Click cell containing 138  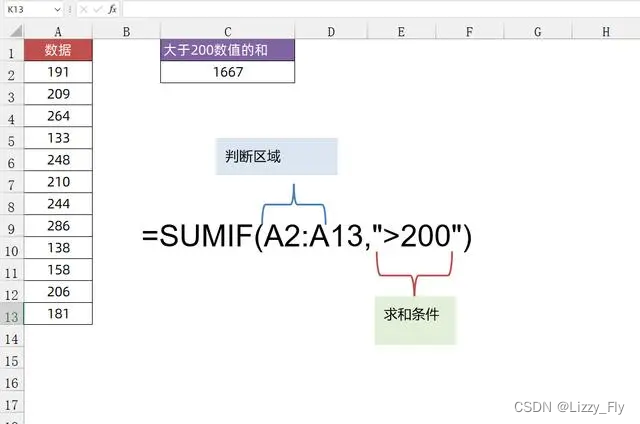click(x=58, y=248)
